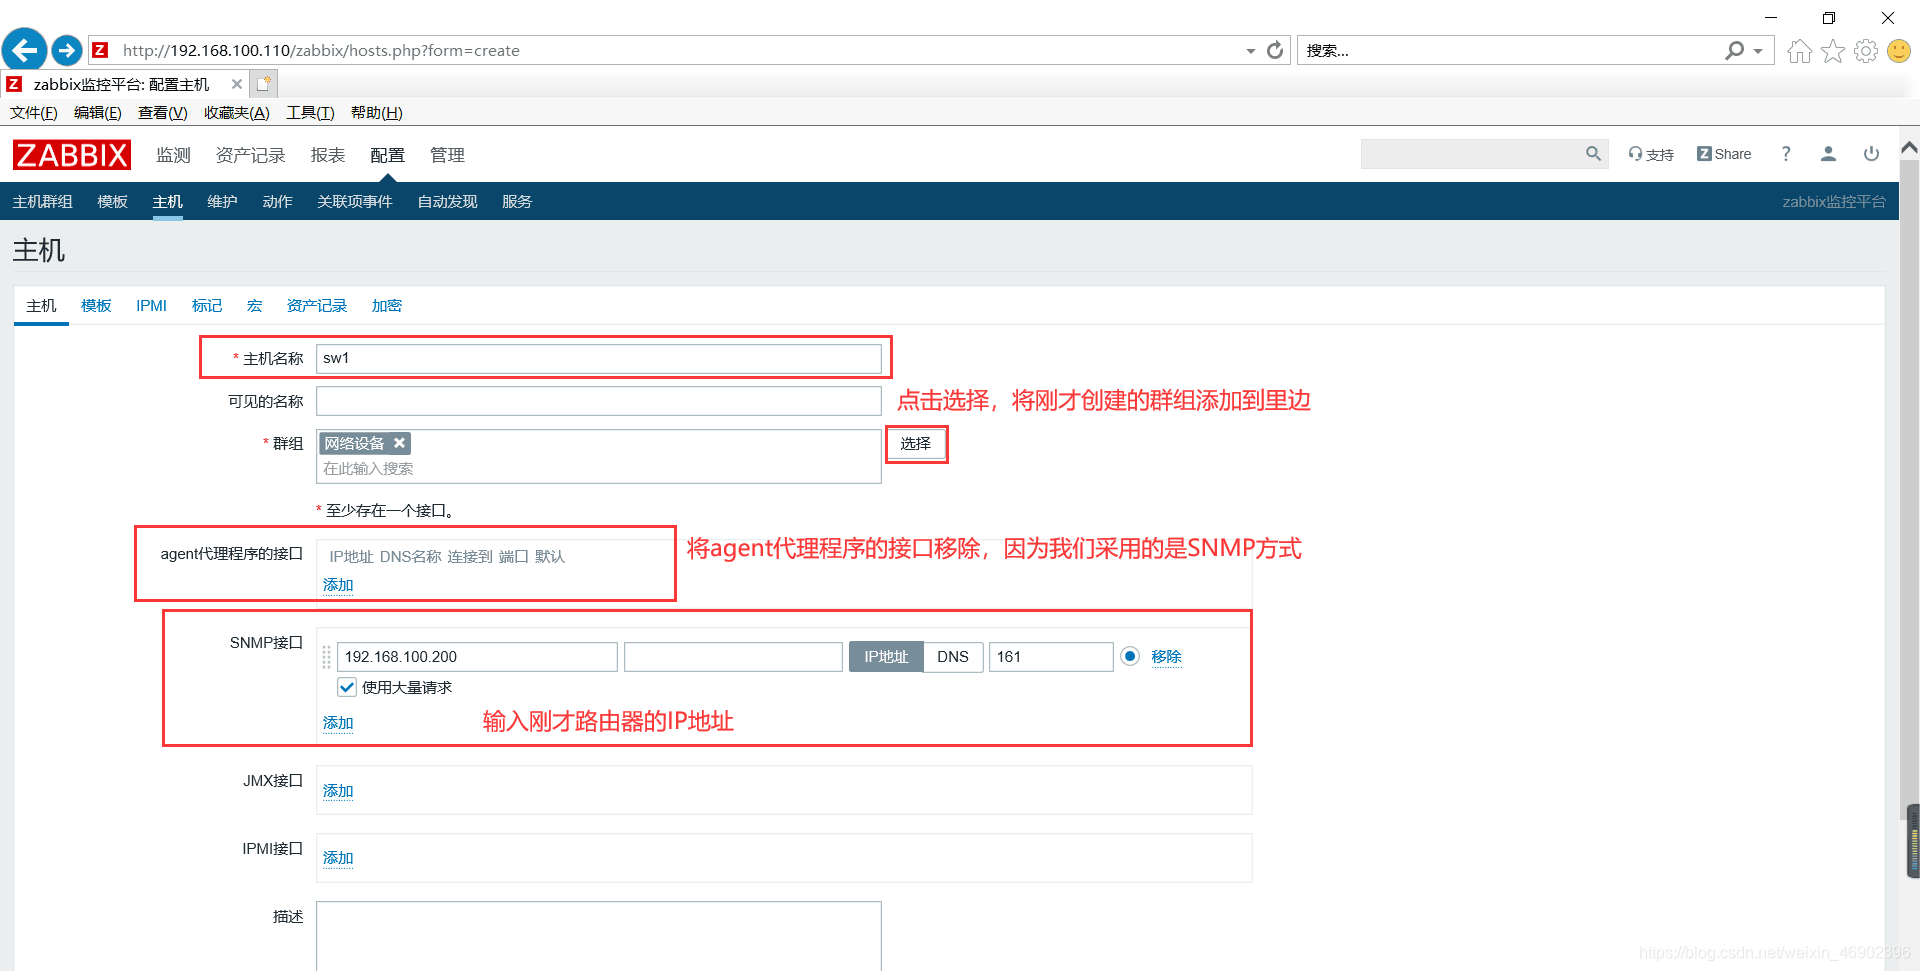Open the 关联项事件 submenu

[x=354, y=201]
